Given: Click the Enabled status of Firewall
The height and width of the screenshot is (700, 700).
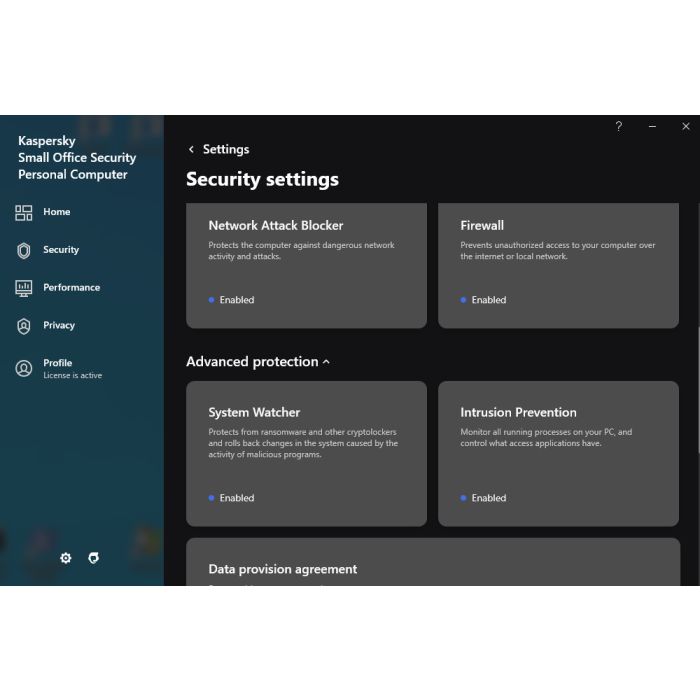Looking at the screenshot, I should [x=488, y=300].
